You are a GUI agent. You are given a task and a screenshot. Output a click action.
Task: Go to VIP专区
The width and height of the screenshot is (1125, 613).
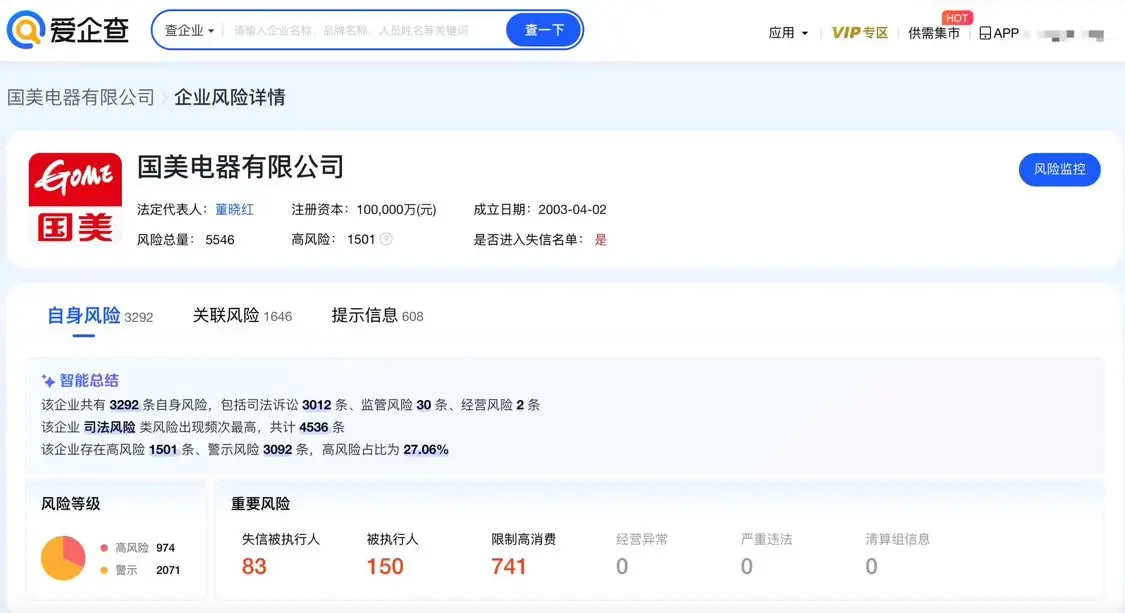[860, 33]
